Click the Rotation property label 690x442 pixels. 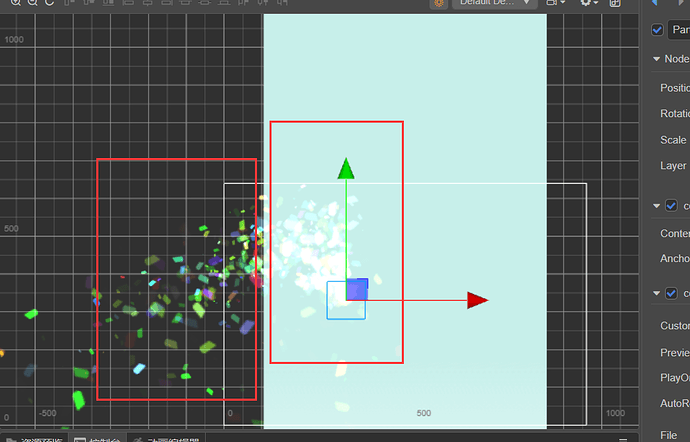(675, 114)
